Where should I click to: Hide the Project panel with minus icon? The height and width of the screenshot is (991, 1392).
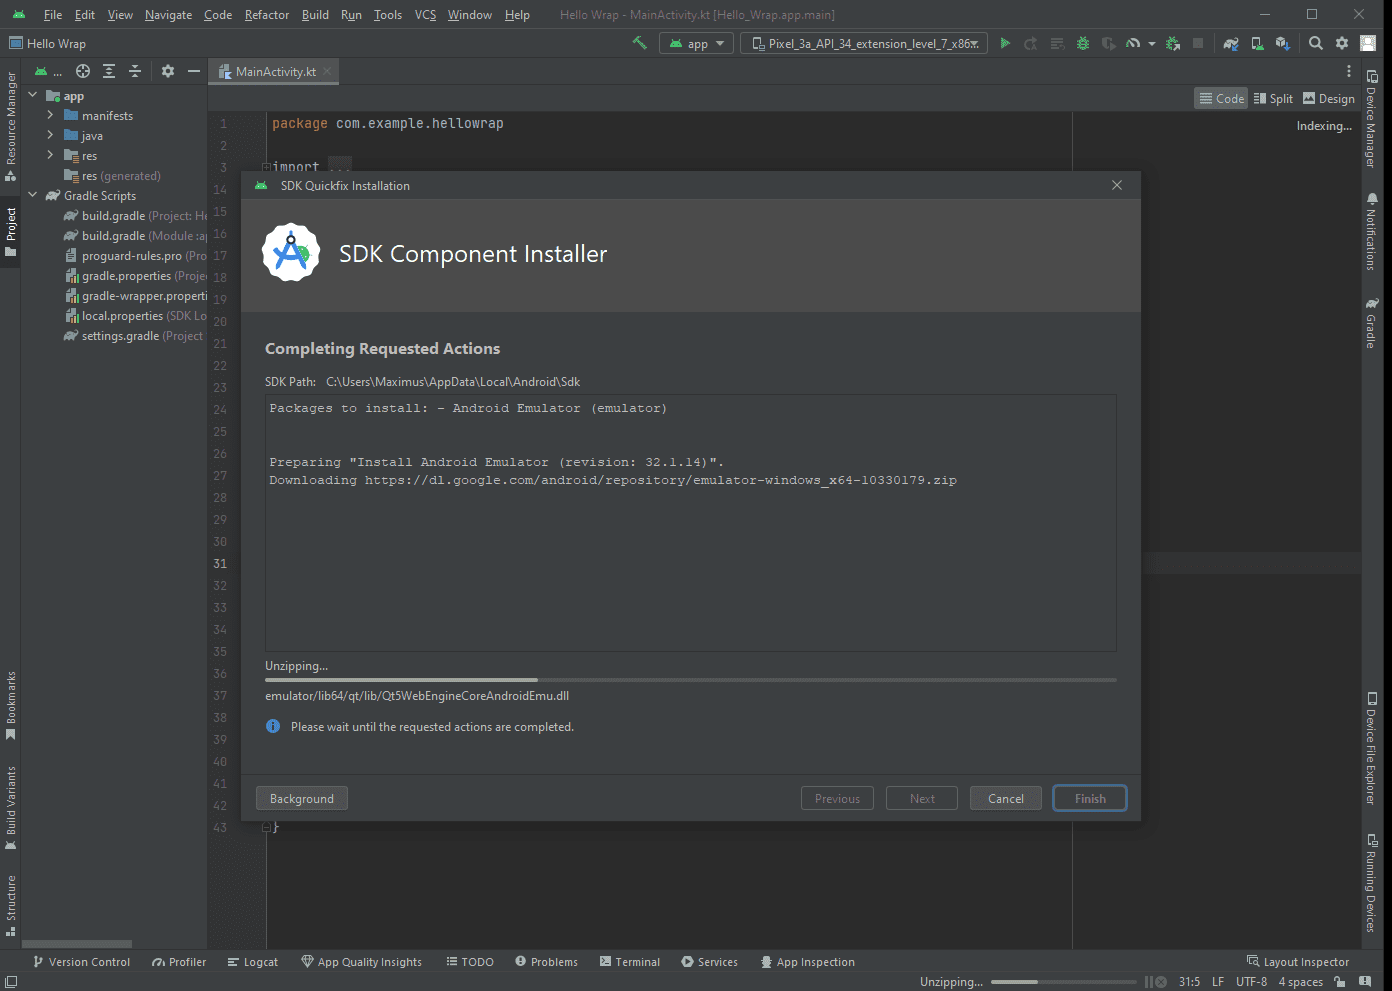coord(194,71)
